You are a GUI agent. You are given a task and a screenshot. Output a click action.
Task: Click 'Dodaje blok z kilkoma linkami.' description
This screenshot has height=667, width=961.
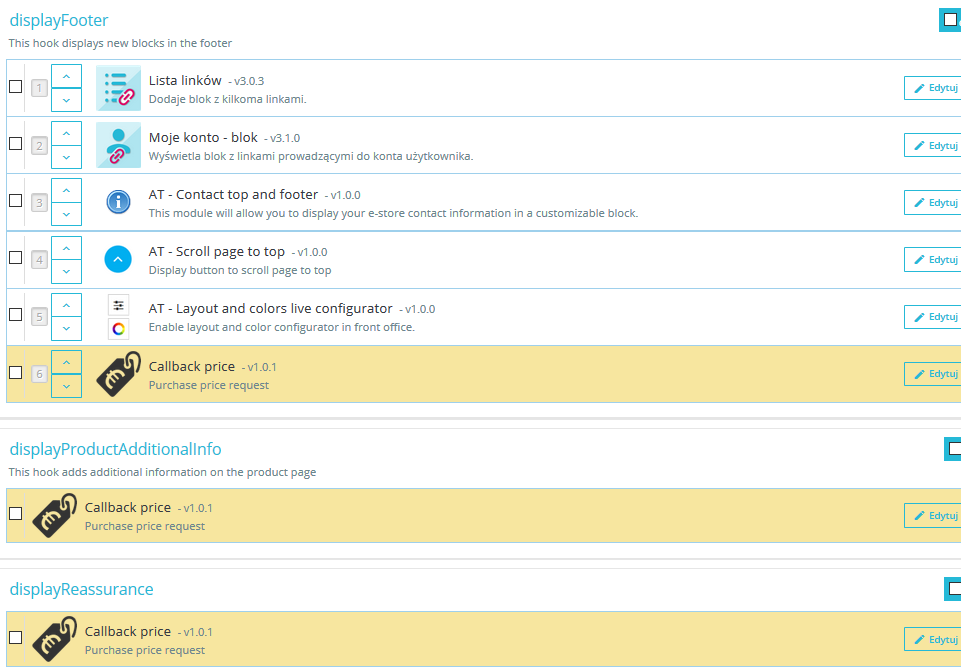pos(227,99)
